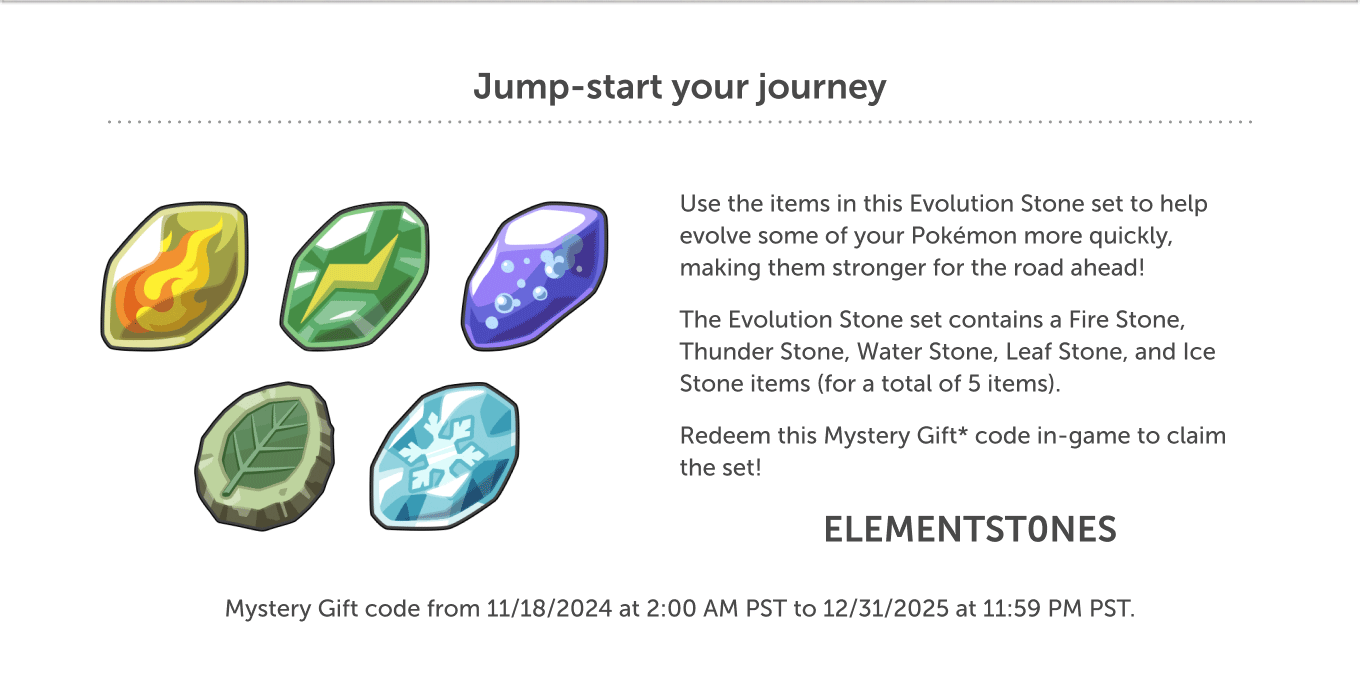
Task: Click the Jump-start your journey heading
Action: point(680,88)
